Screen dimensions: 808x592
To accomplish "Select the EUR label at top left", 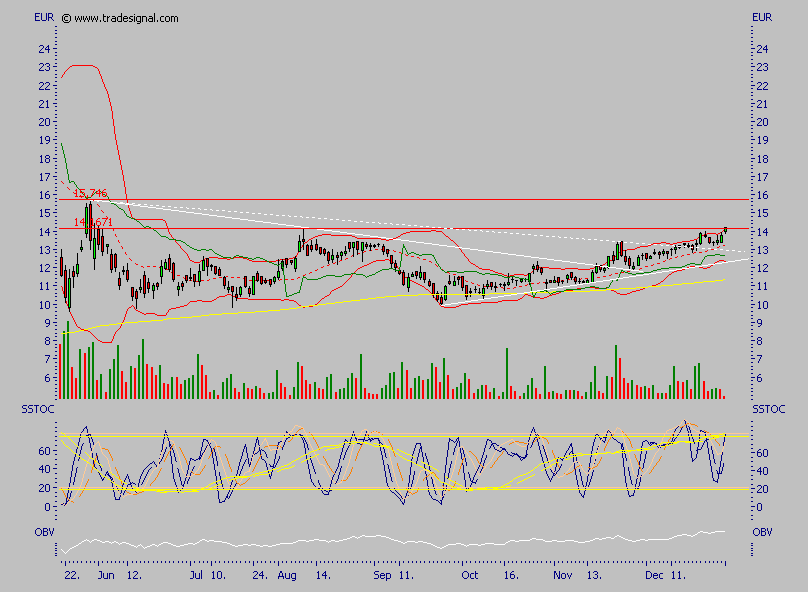I will coord(44,18).
